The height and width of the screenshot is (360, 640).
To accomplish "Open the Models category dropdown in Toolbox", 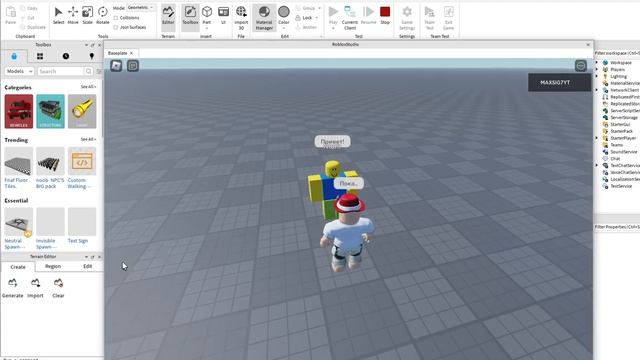I will tap(19, 71).
